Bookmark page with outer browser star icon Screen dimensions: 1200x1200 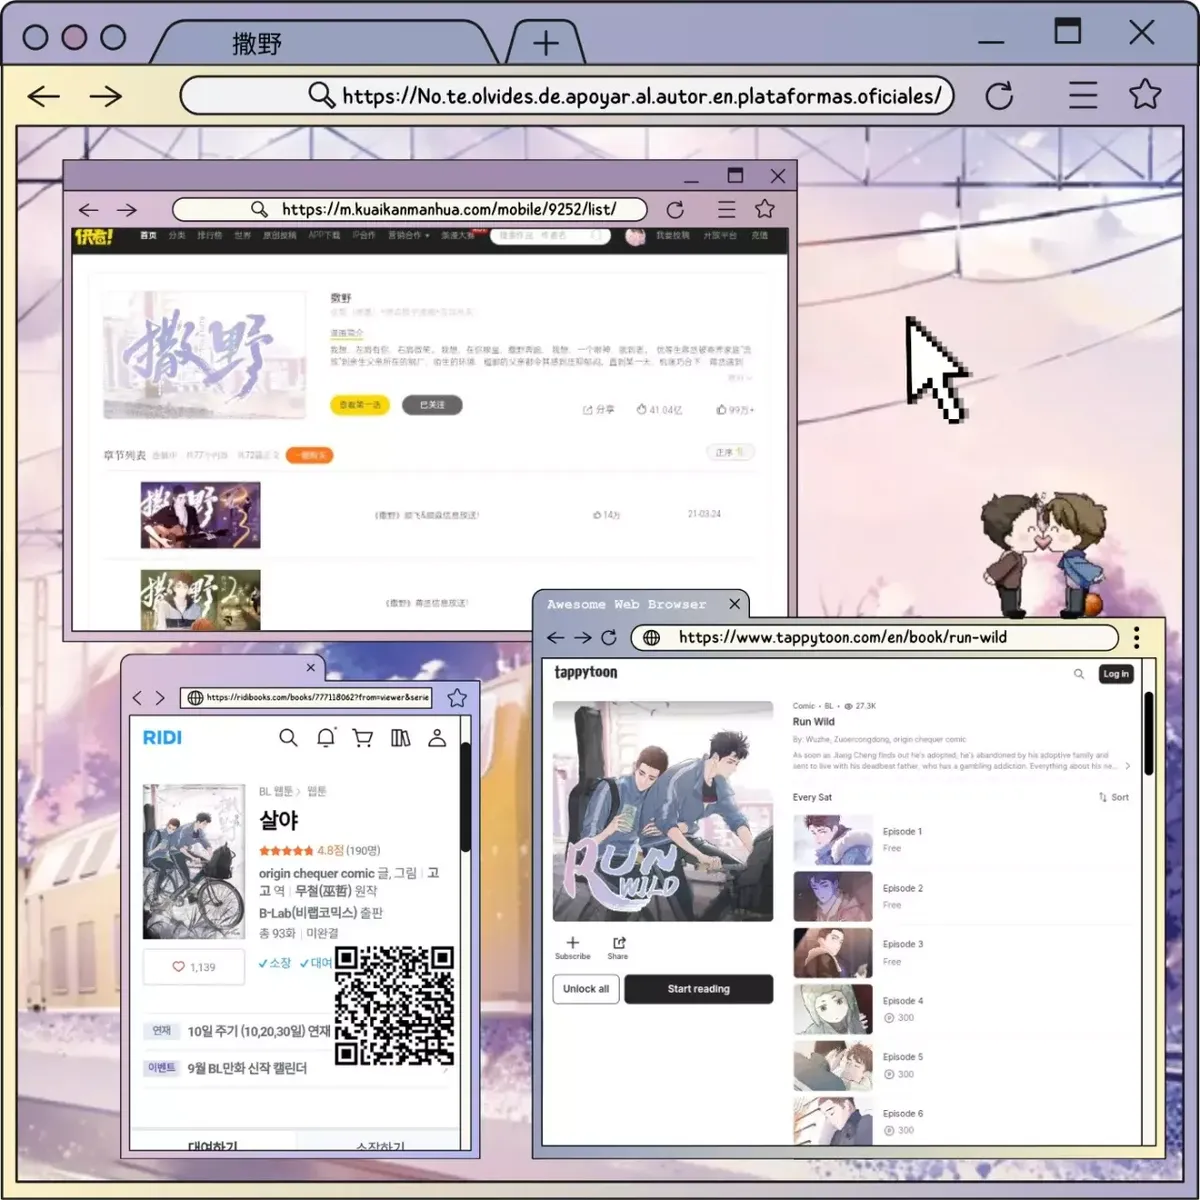1145,95
